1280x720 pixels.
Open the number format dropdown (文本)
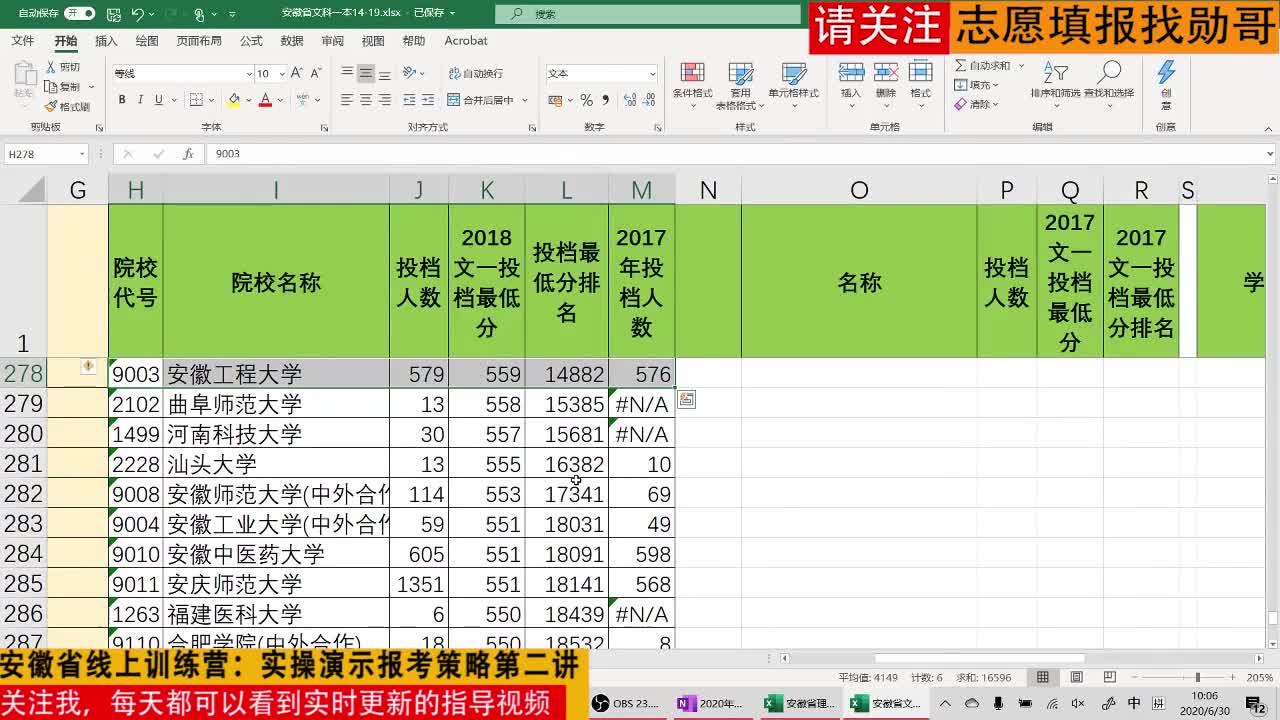click(x=653, y=74)
